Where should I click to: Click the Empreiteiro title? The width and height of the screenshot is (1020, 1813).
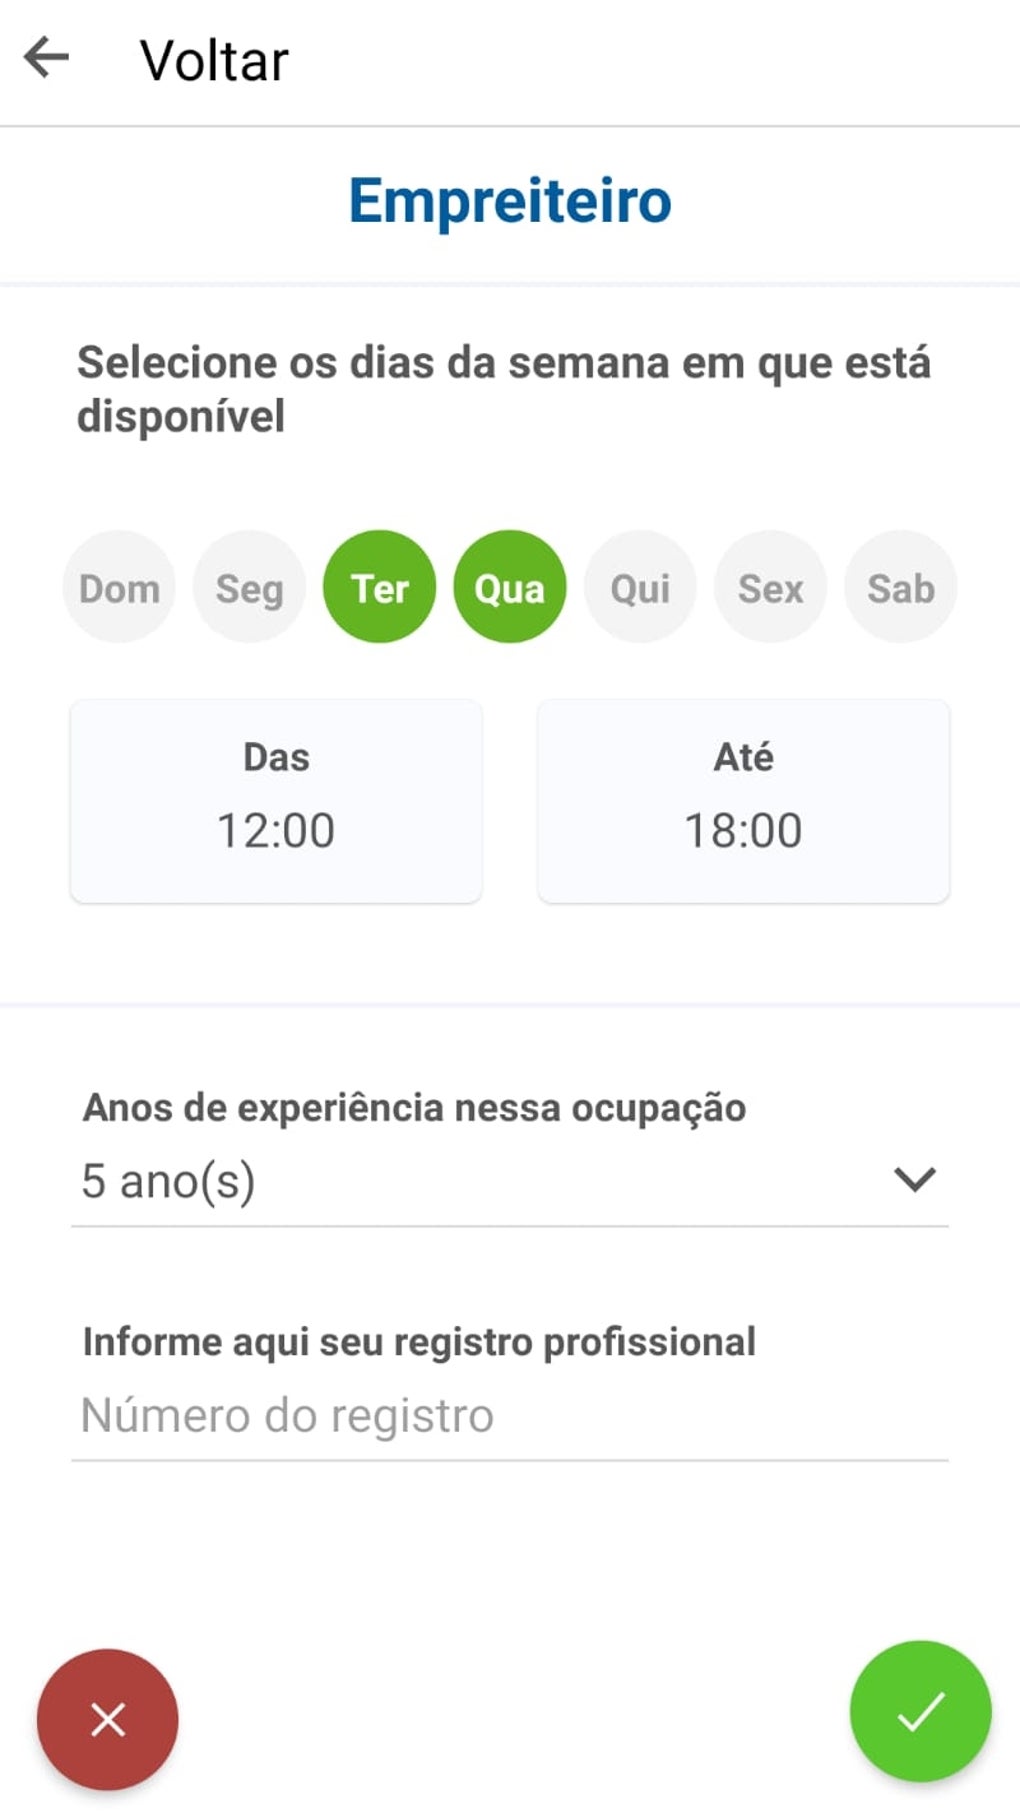pyautogui.click(x=509, y=200)
